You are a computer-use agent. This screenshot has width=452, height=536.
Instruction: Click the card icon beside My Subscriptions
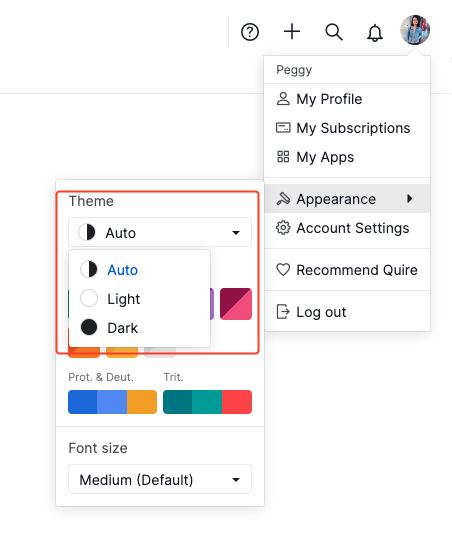(283, 128)
